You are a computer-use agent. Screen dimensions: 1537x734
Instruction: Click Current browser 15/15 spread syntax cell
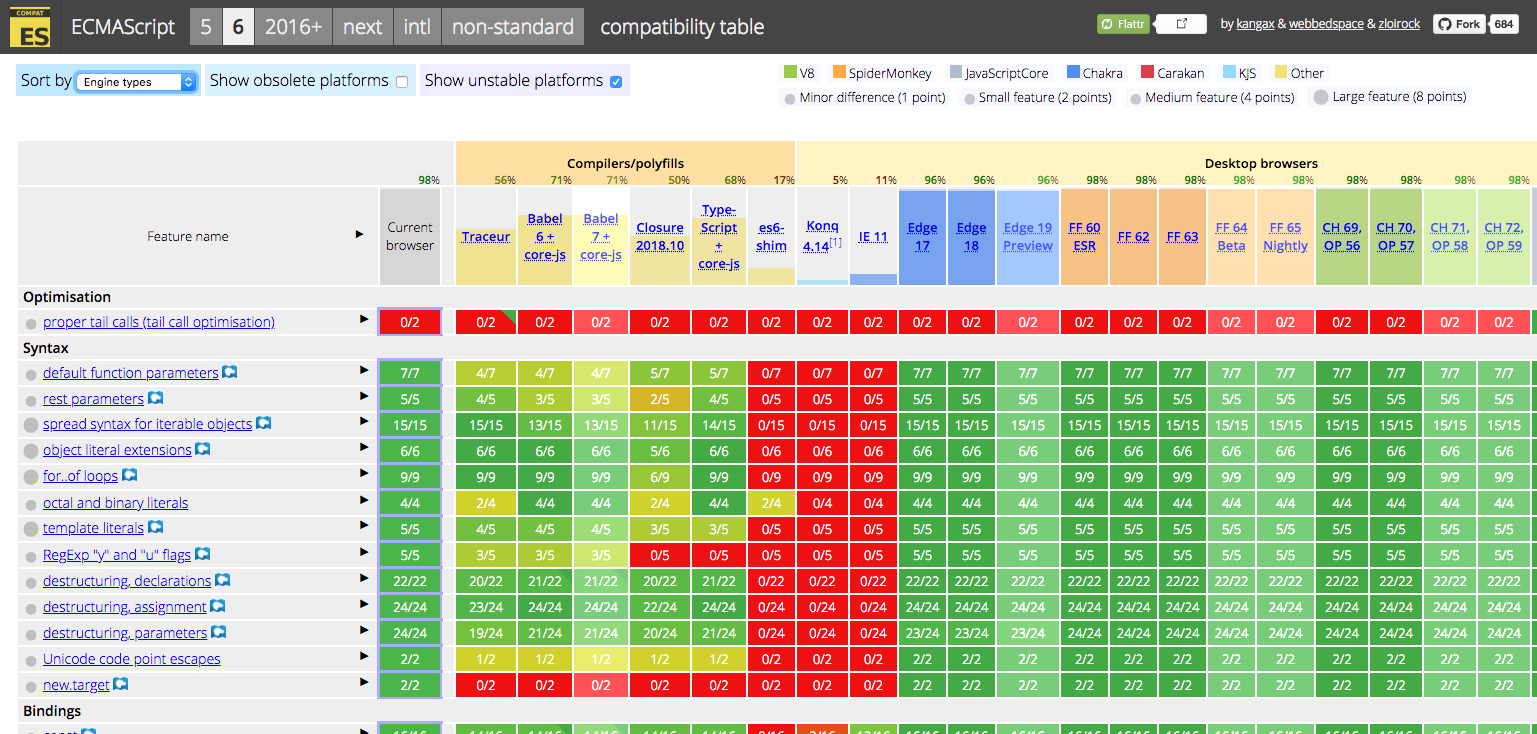[410, 424]
